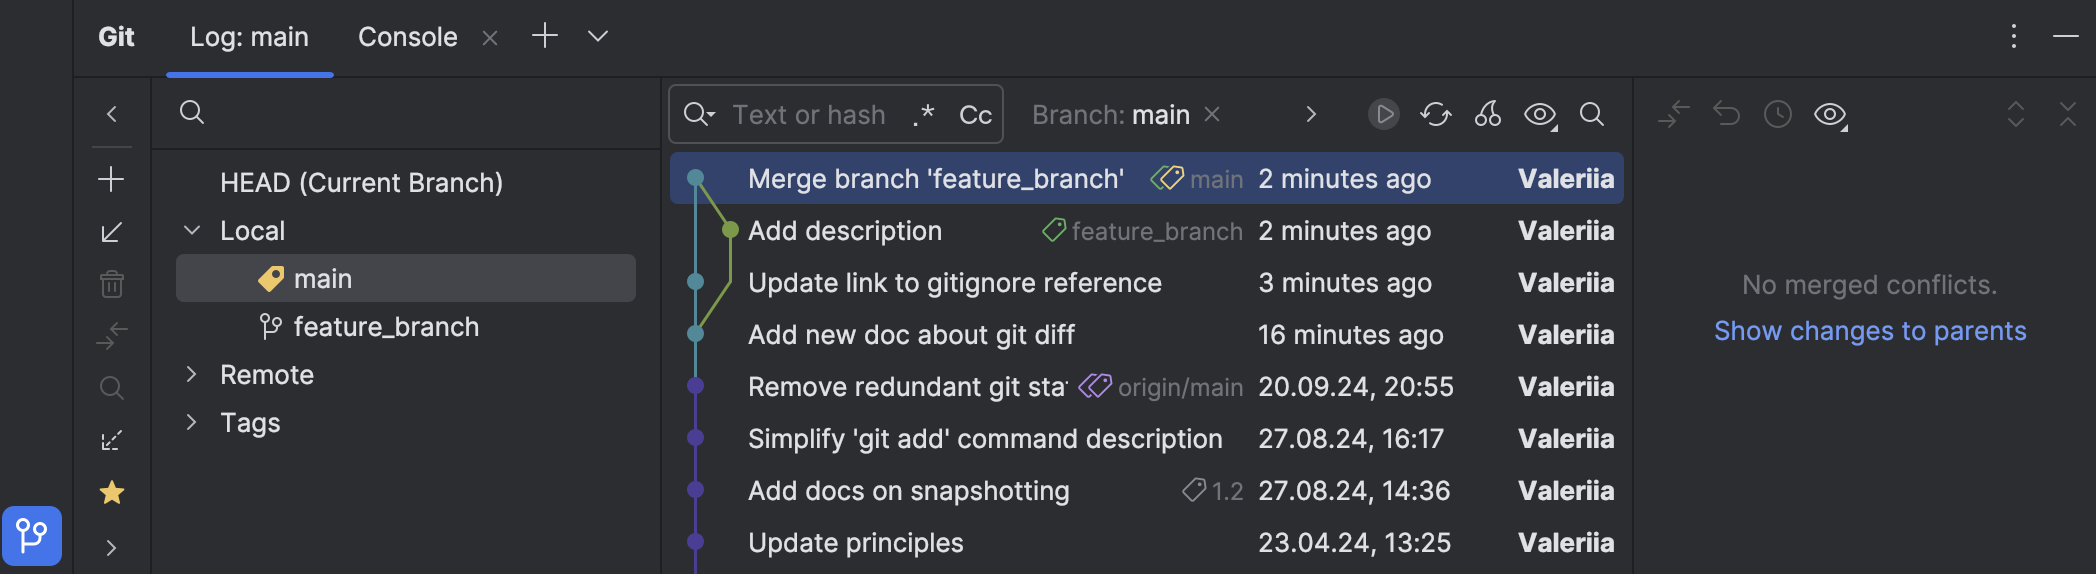Collapse the Local branches node
This screenshot has width=2096, height=574.
(x=192, y=231)
